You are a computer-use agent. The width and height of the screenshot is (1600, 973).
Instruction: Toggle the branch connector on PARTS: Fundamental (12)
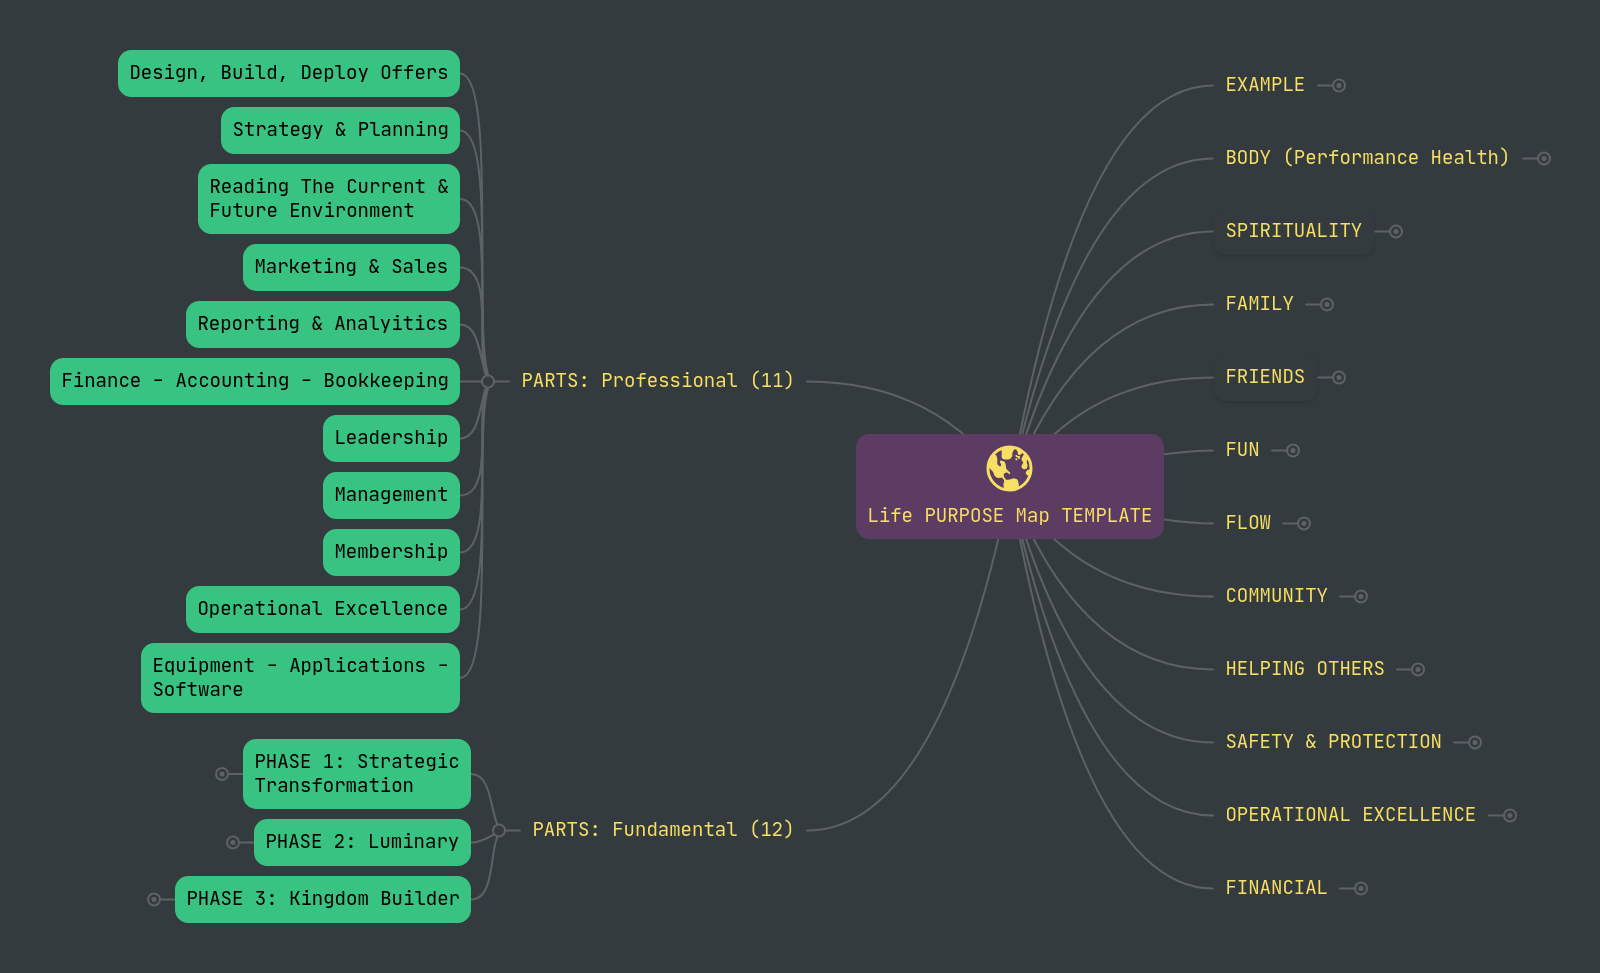pos(499,829)
